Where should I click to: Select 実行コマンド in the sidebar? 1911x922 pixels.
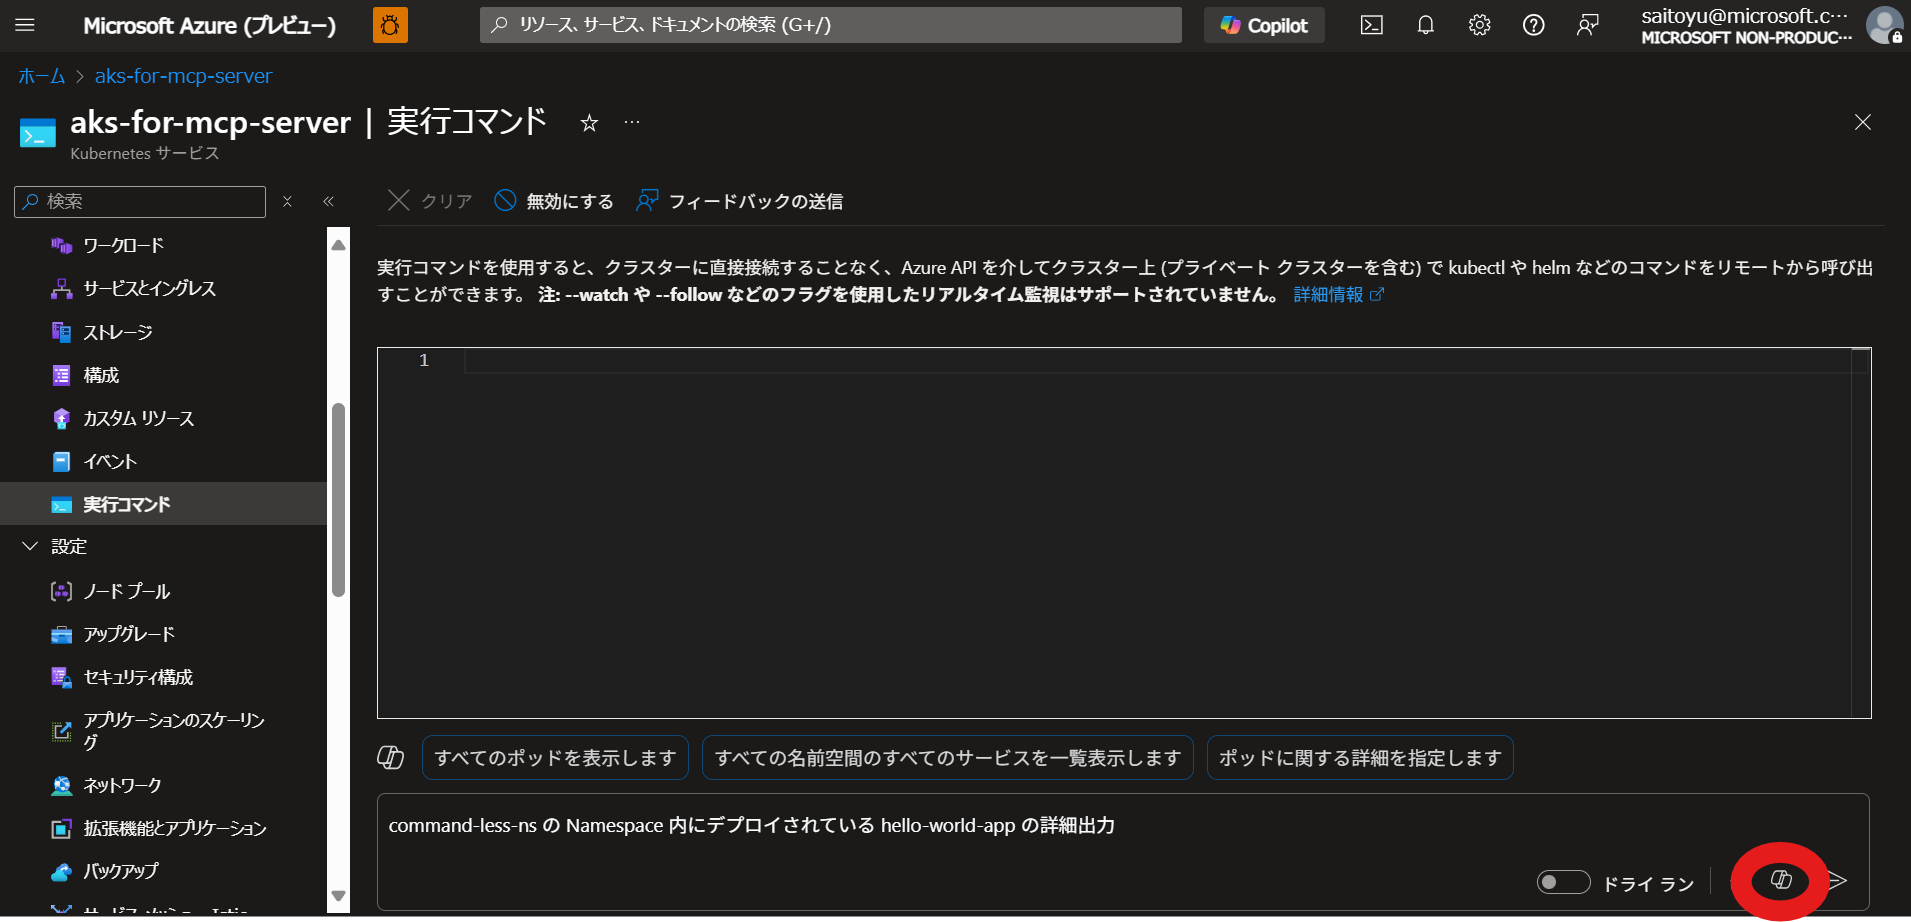click(x=163, y=504)
